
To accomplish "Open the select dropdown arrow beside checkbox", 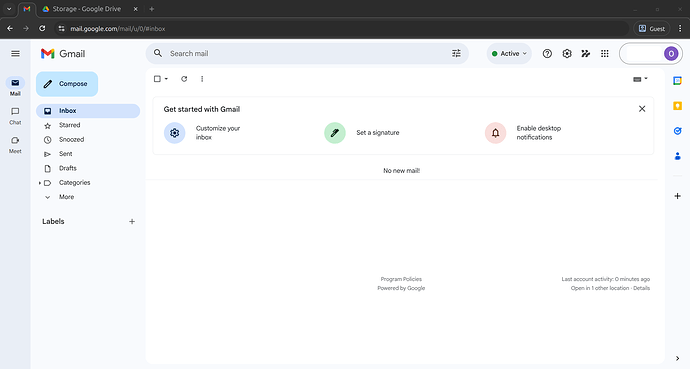I will click(166, 79).
